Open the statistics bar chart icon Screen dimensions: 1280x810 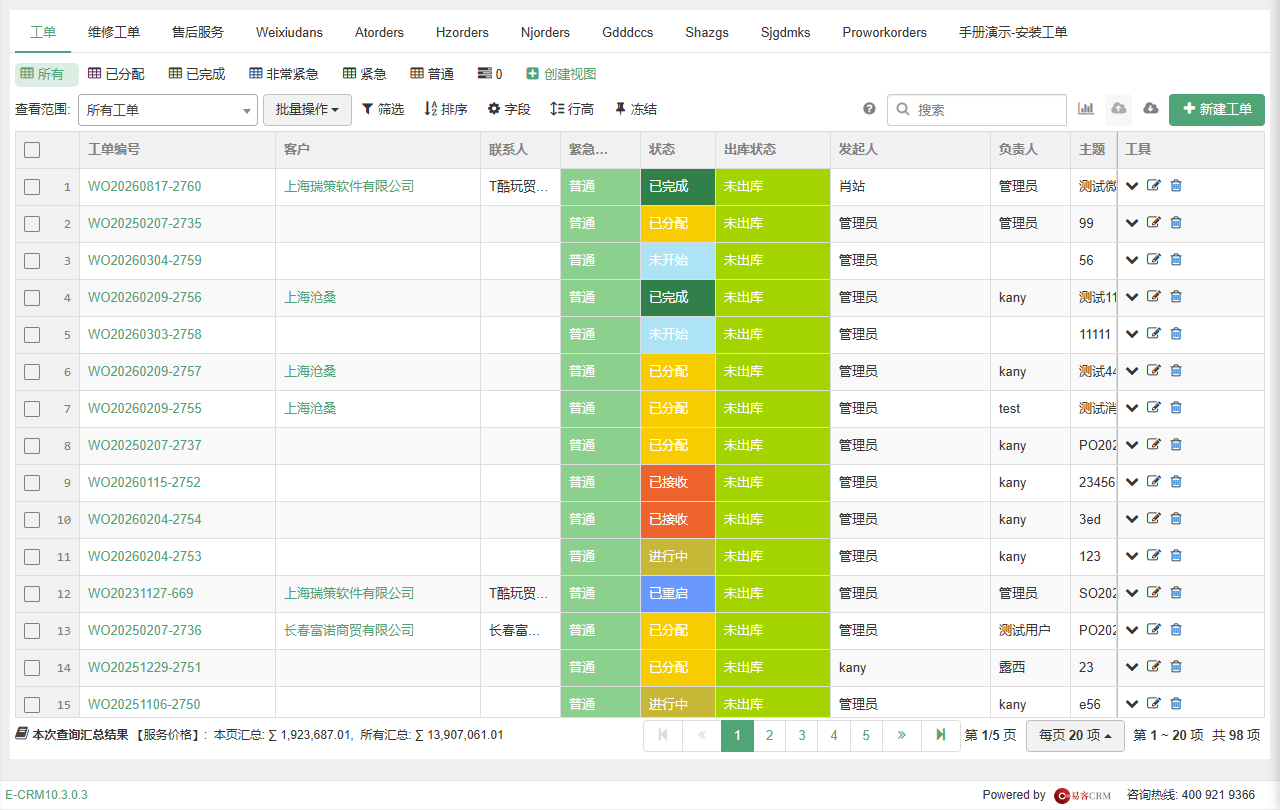coord(1086,109)
